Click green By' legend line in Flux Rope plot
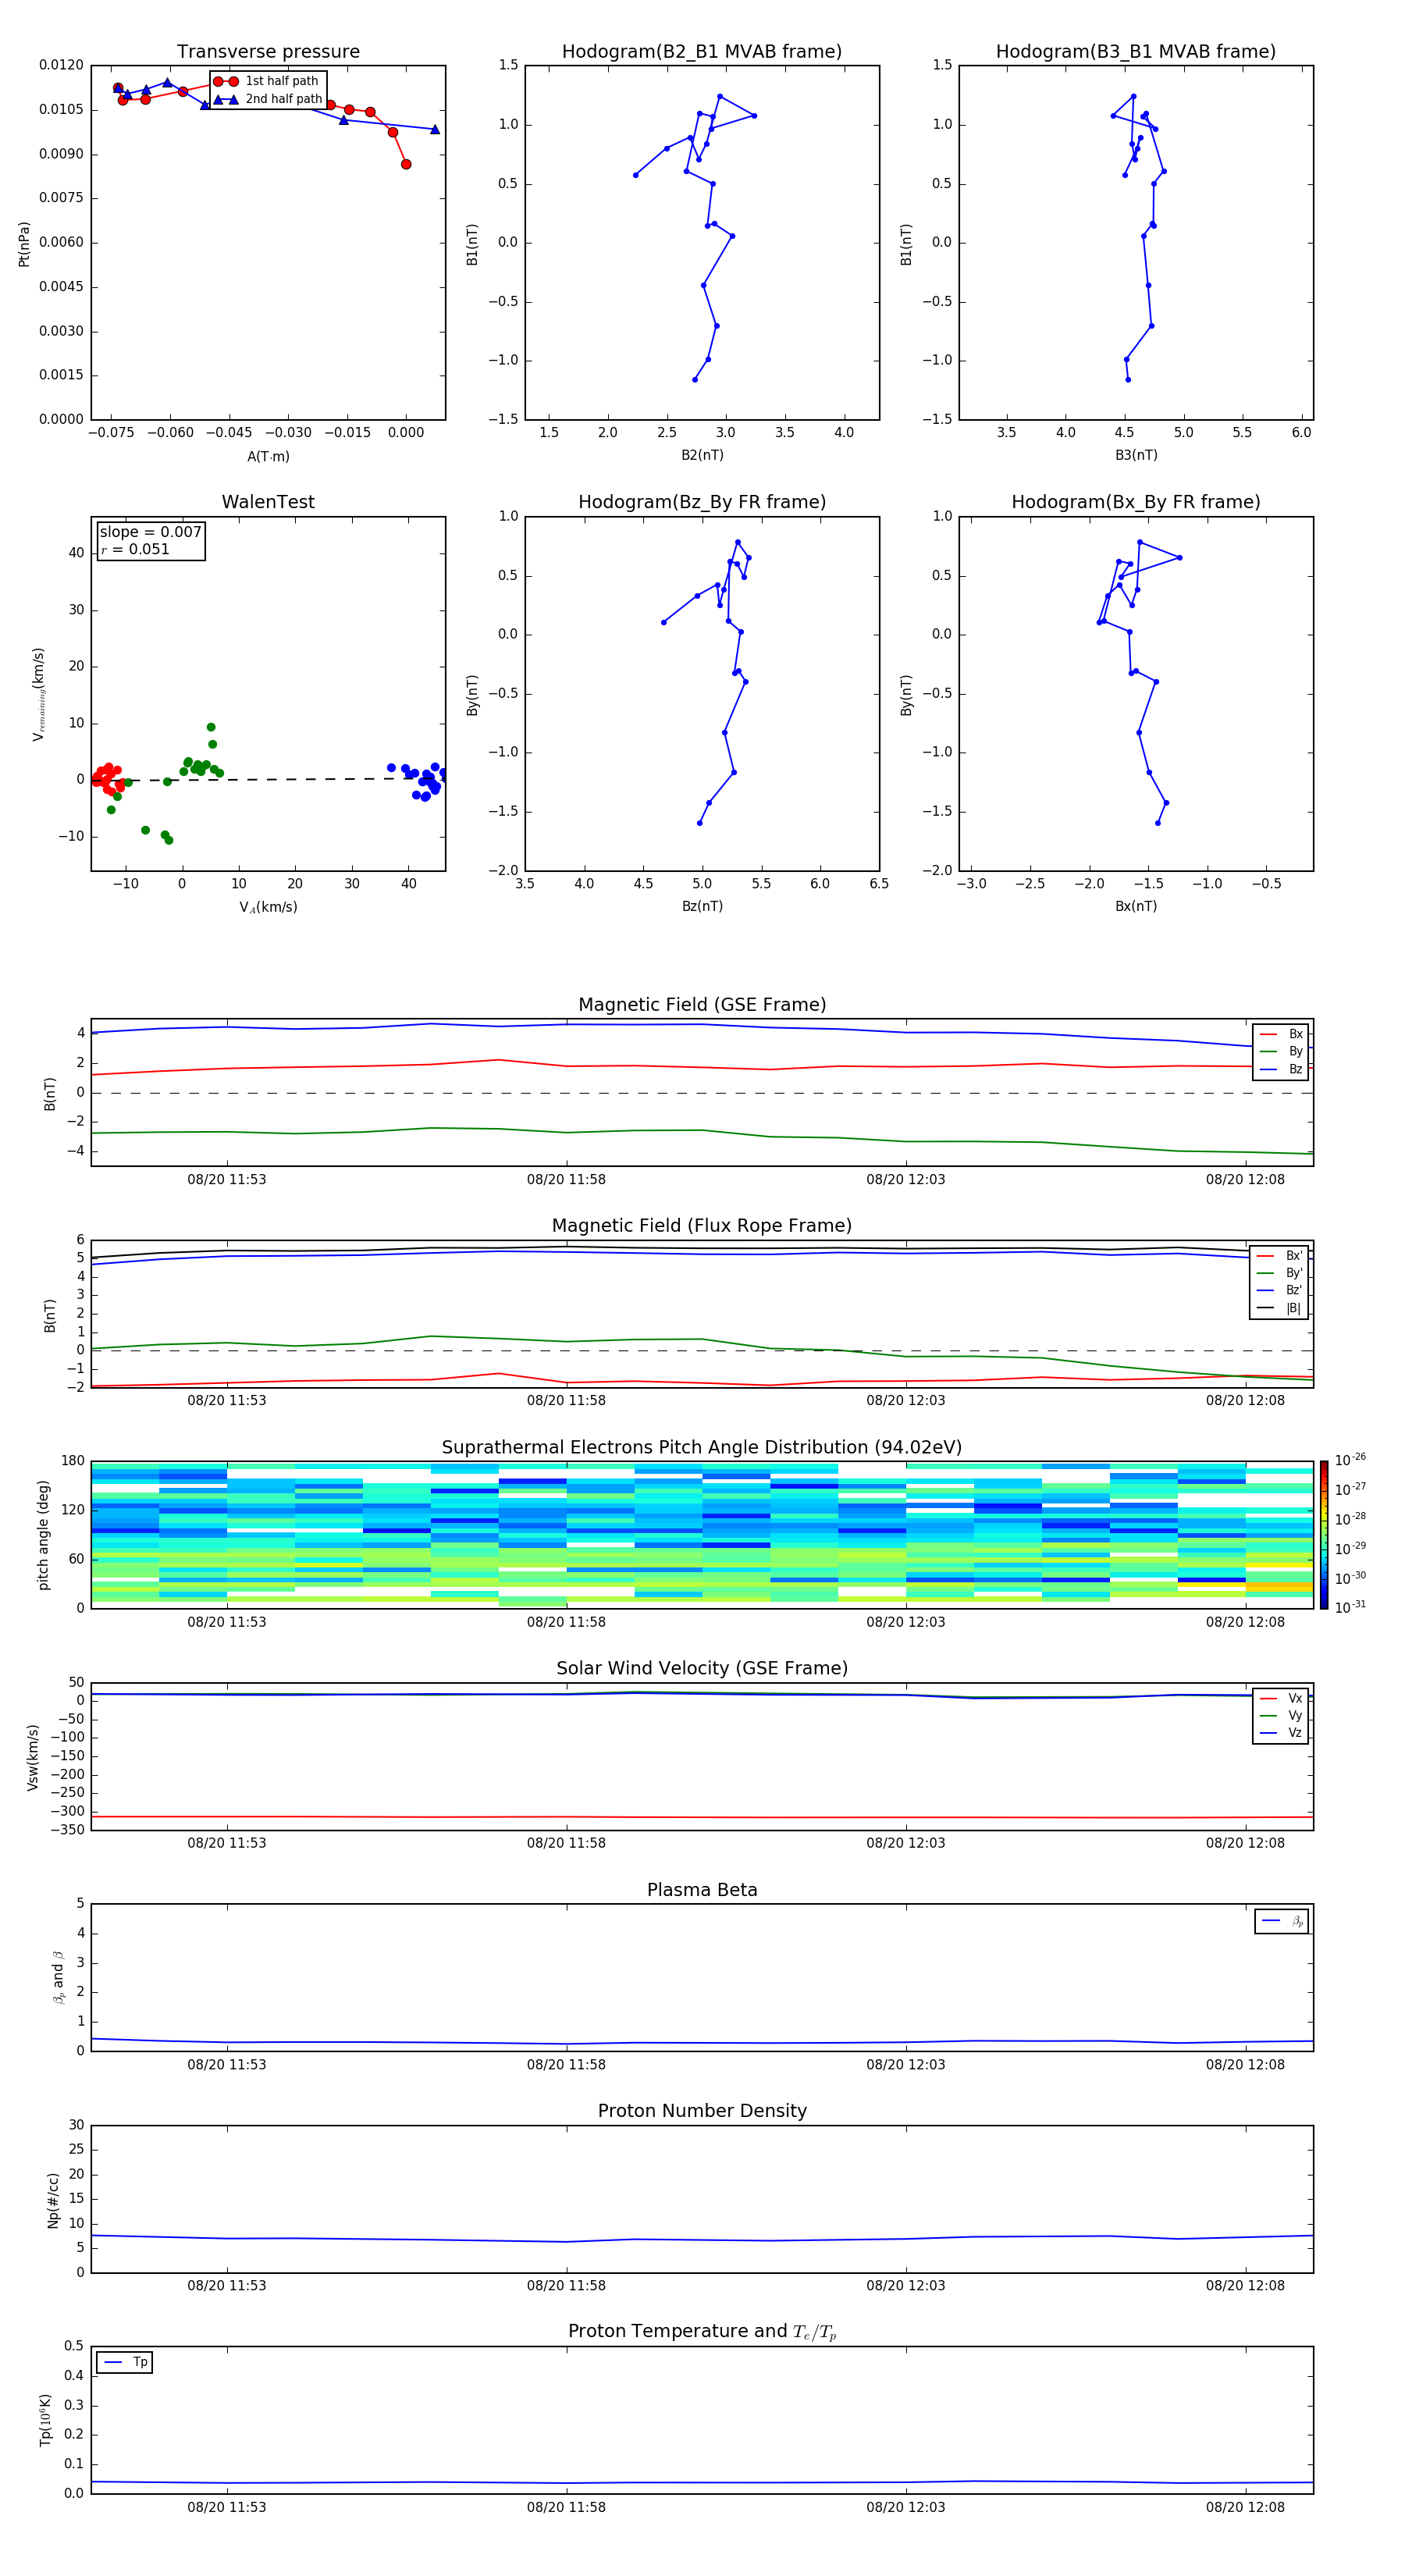1405x2576 pixels. coord(1266,1273)
